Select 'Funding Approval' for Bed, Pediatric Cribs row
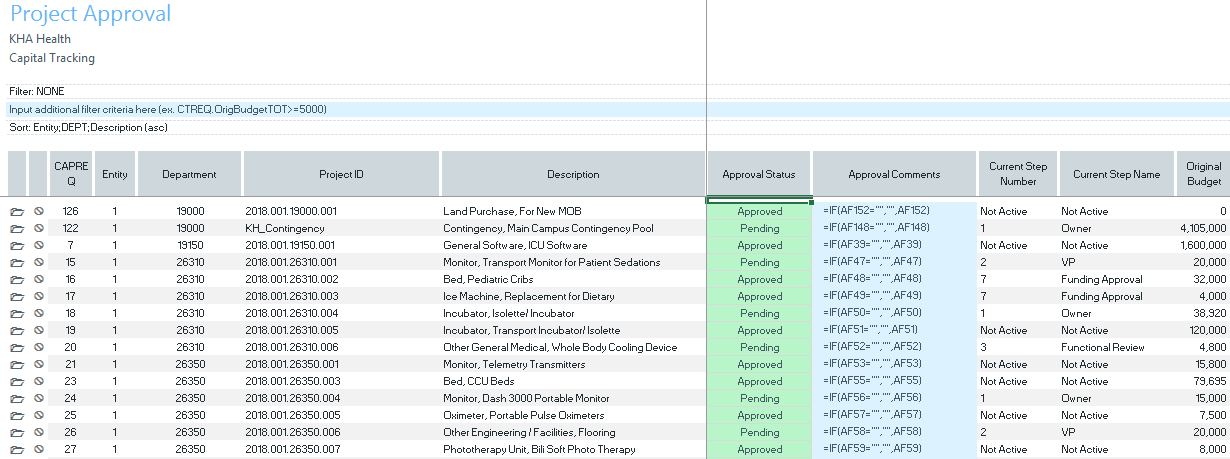Viewport: 1230px width, 459px height. point(1101,280)
